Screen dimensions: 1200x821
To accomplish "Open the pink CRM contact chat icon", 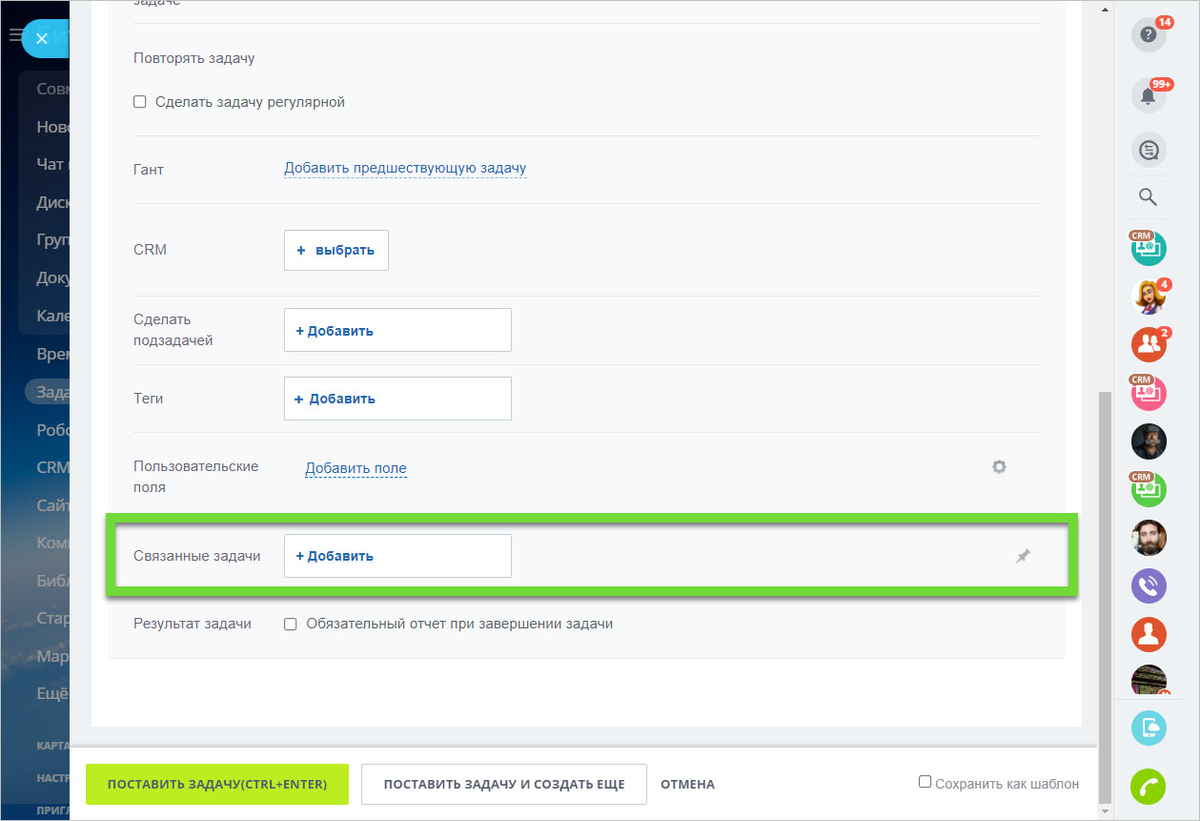I will tap(1149, 393).
